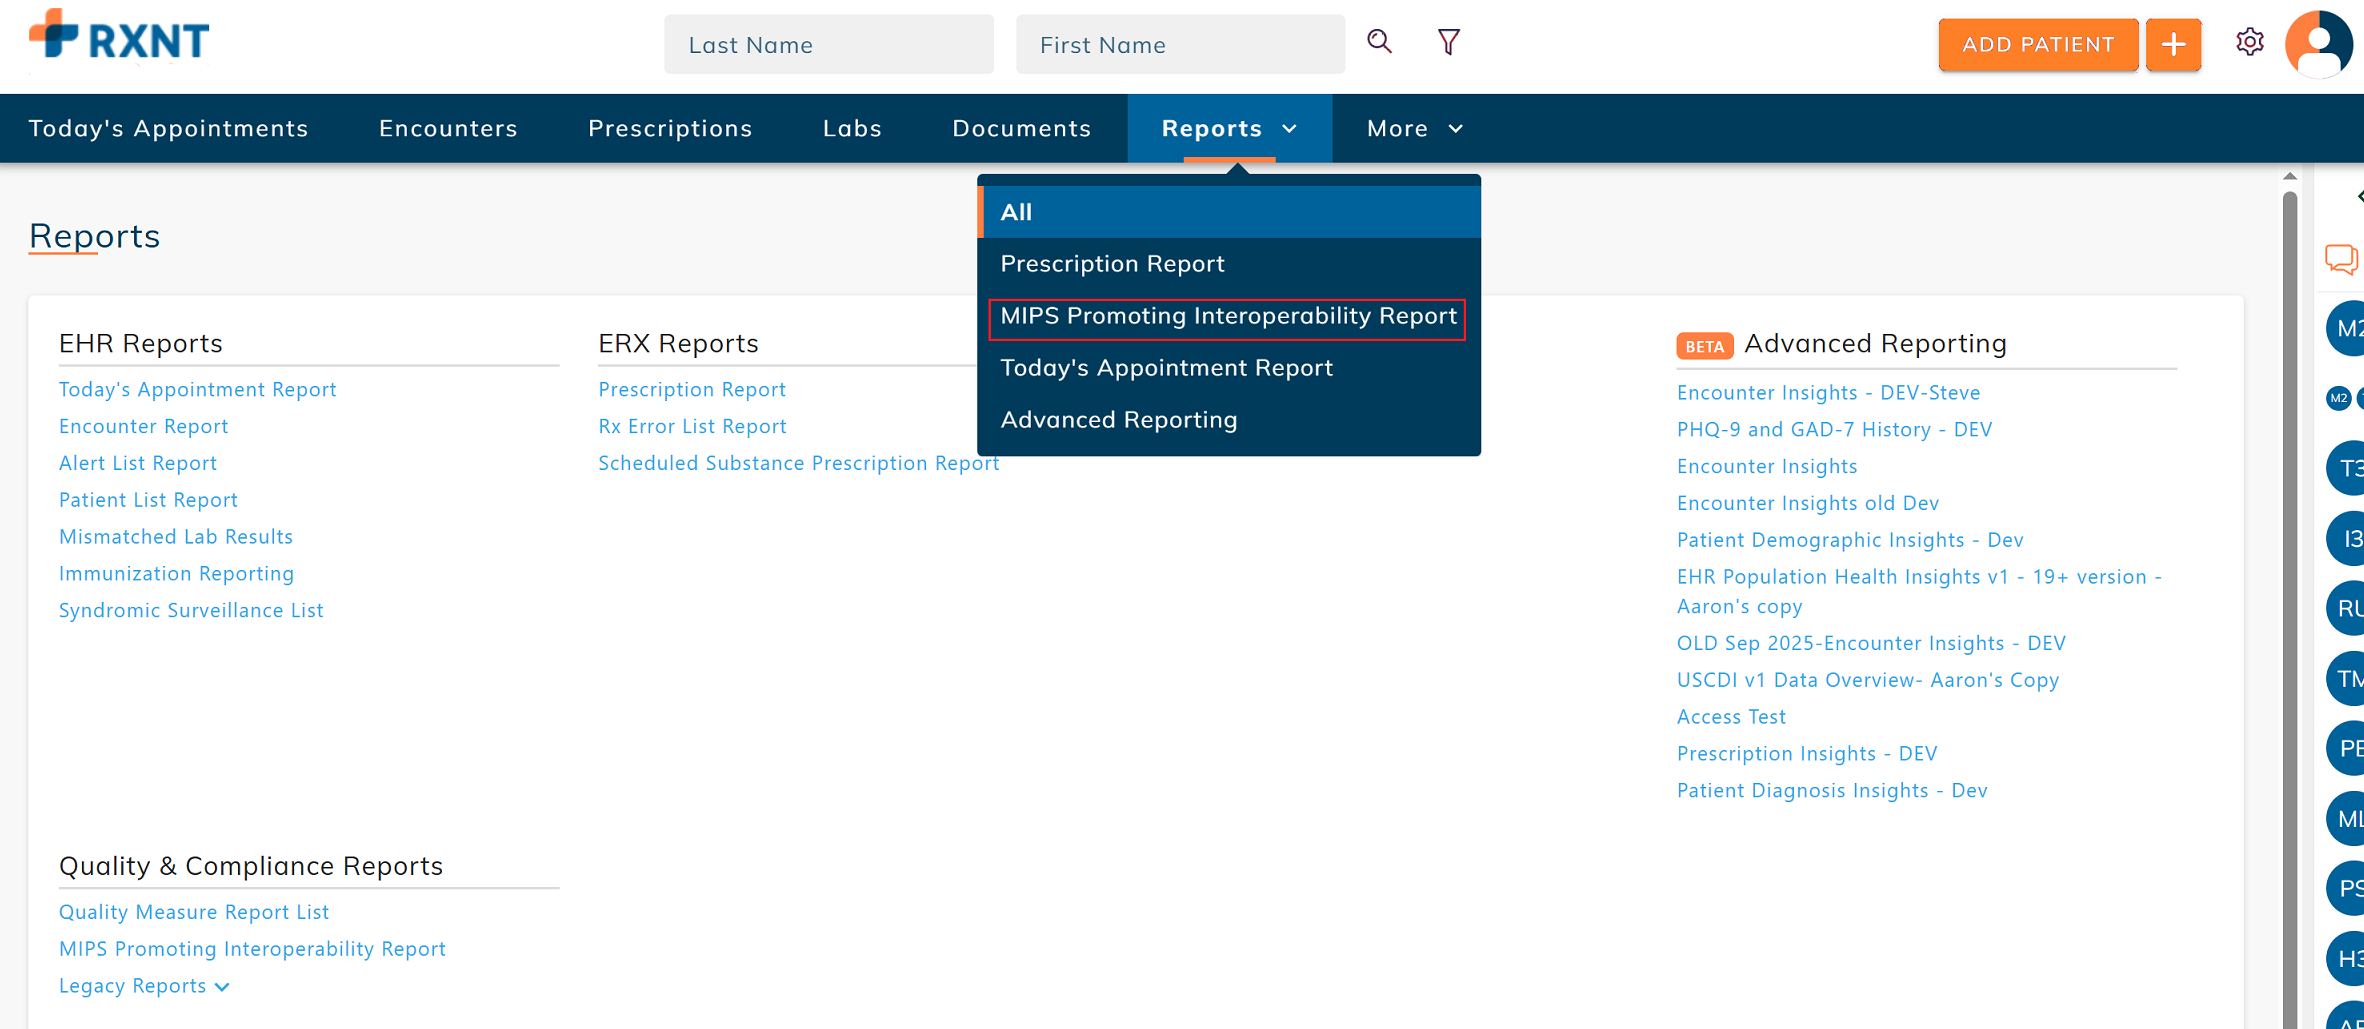Select the RU avatar in sidebar
Screen dimensions: 2364x1029
tap(2346, 608)
